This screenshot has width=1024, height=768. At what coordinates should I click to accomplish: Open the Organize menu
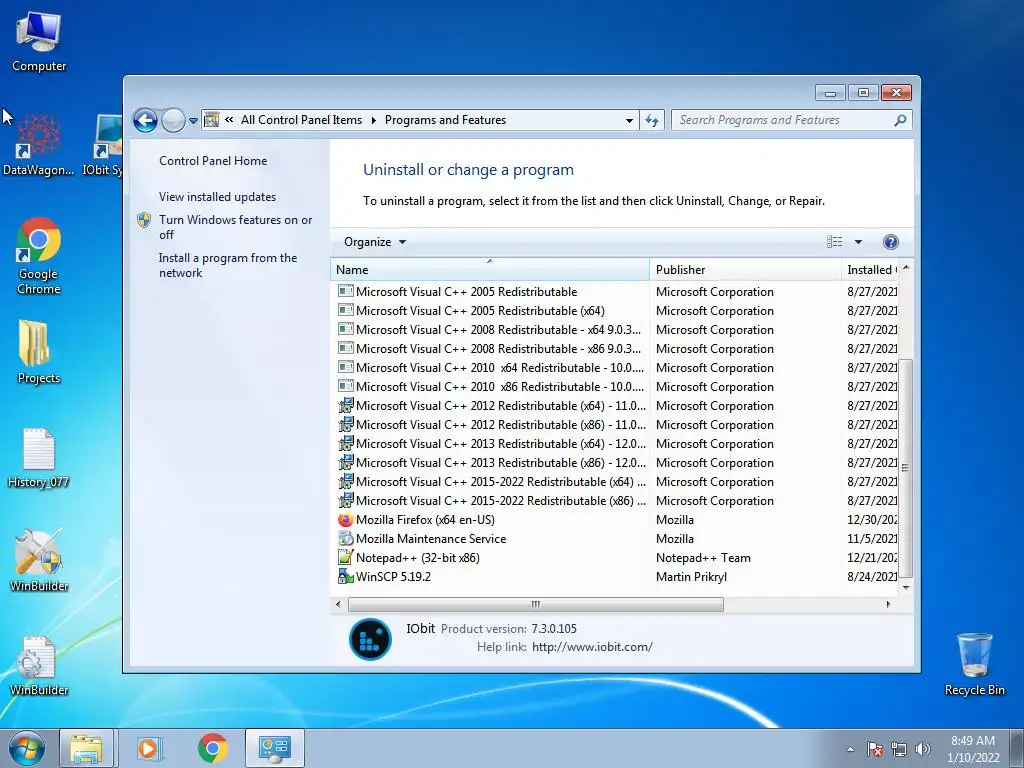pos(375,242)
